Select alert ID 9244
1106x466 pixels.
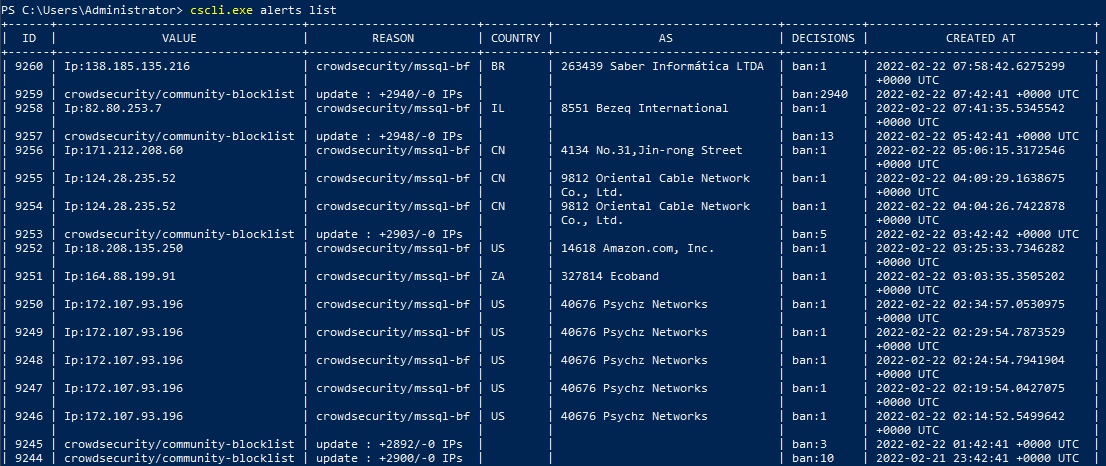point(29,458)
